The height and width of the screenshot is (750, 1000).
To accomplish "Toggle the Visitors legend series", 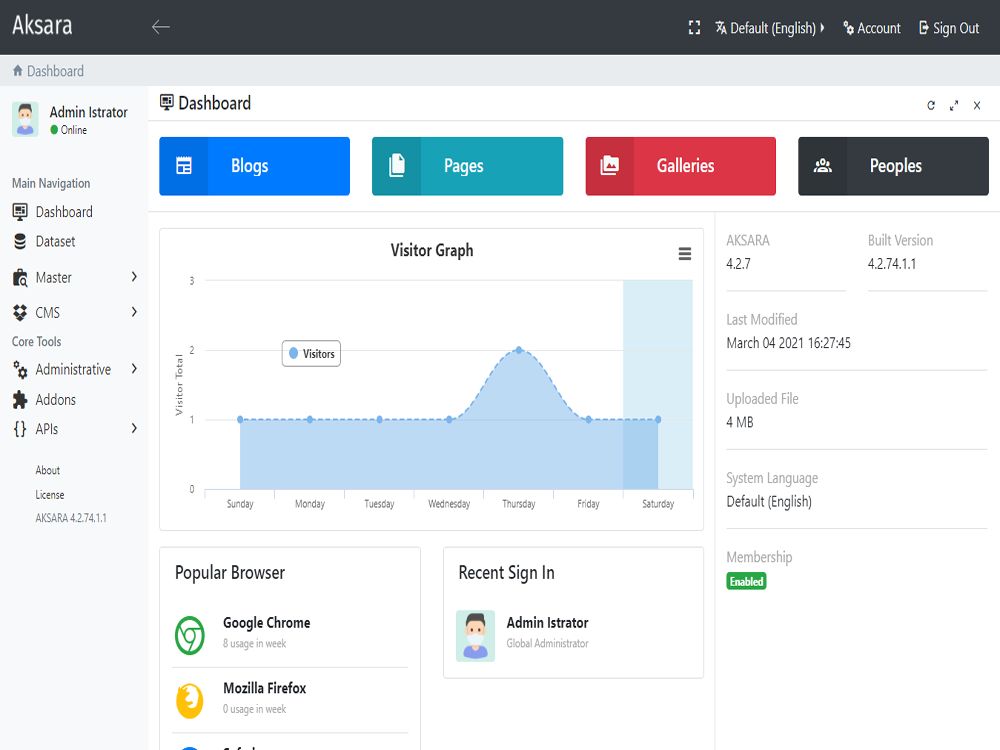I will (311, 354).
